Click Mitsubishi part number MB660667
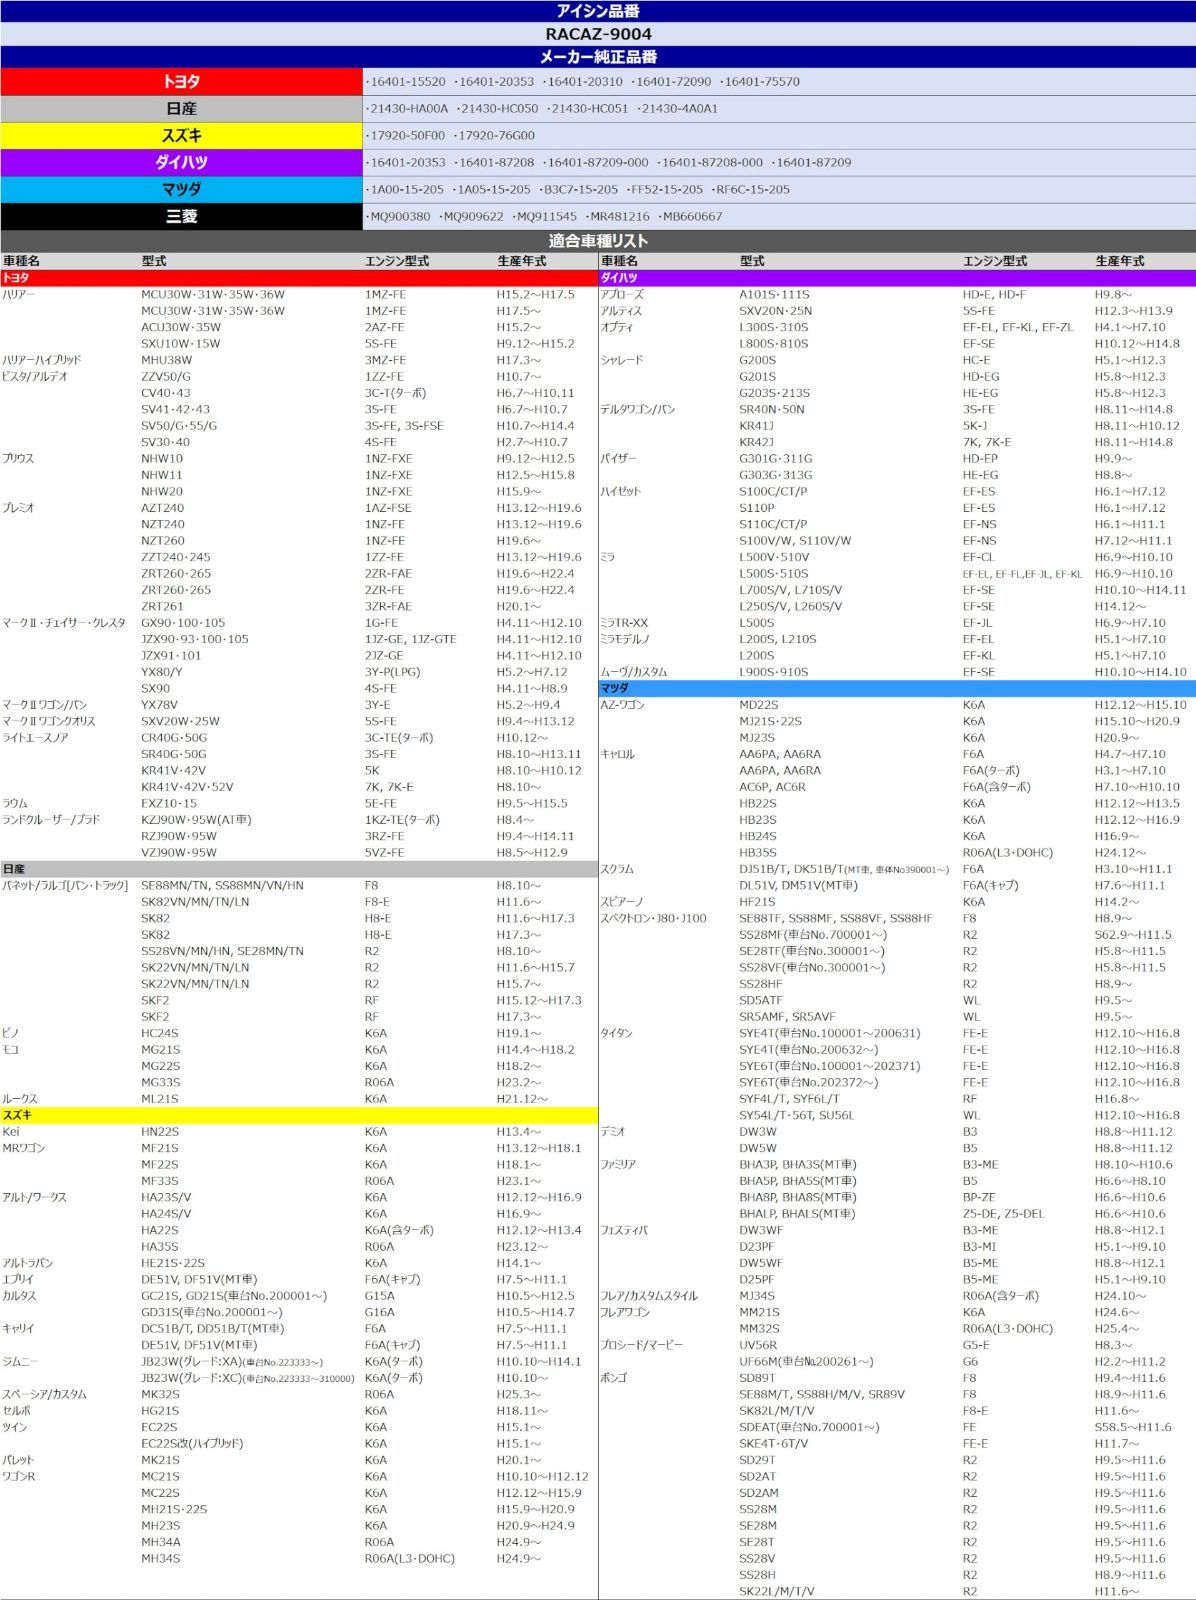Viewport: 1196px width, 1600px height. tap(692, 217)
